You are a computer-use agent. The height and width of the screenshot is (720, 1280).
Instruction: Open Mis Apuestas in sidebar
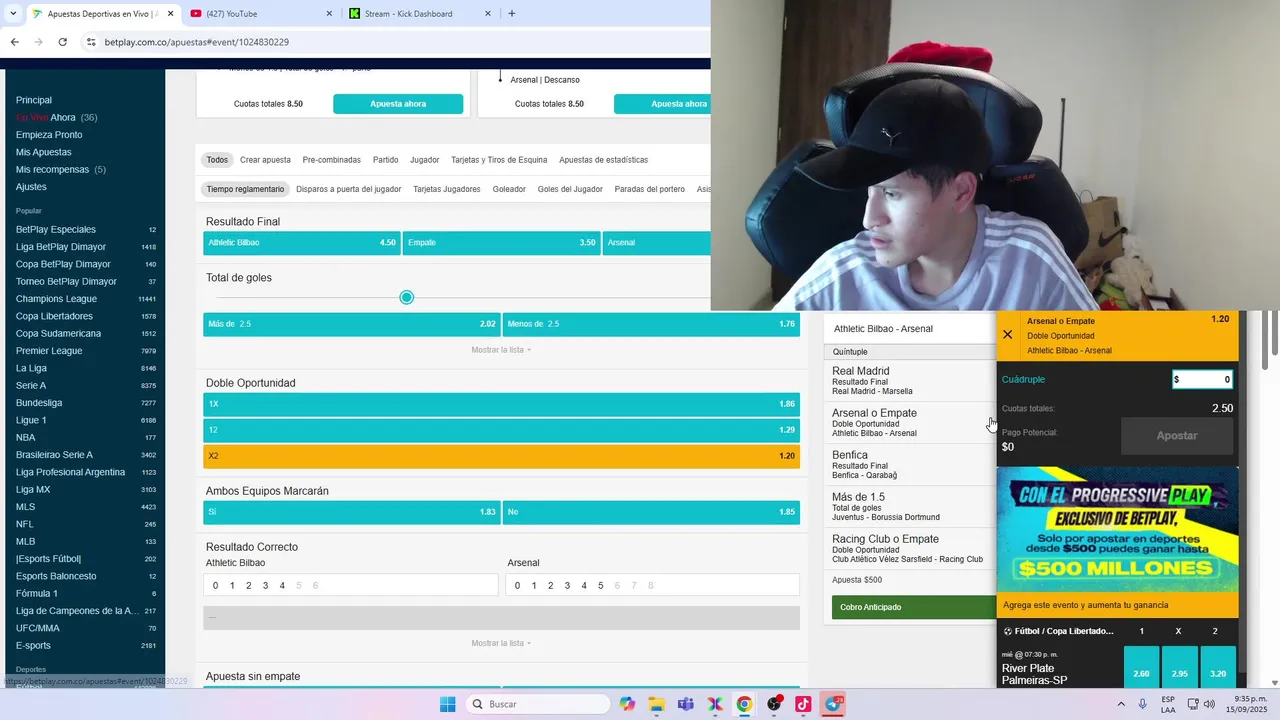(x=44, y=152)
